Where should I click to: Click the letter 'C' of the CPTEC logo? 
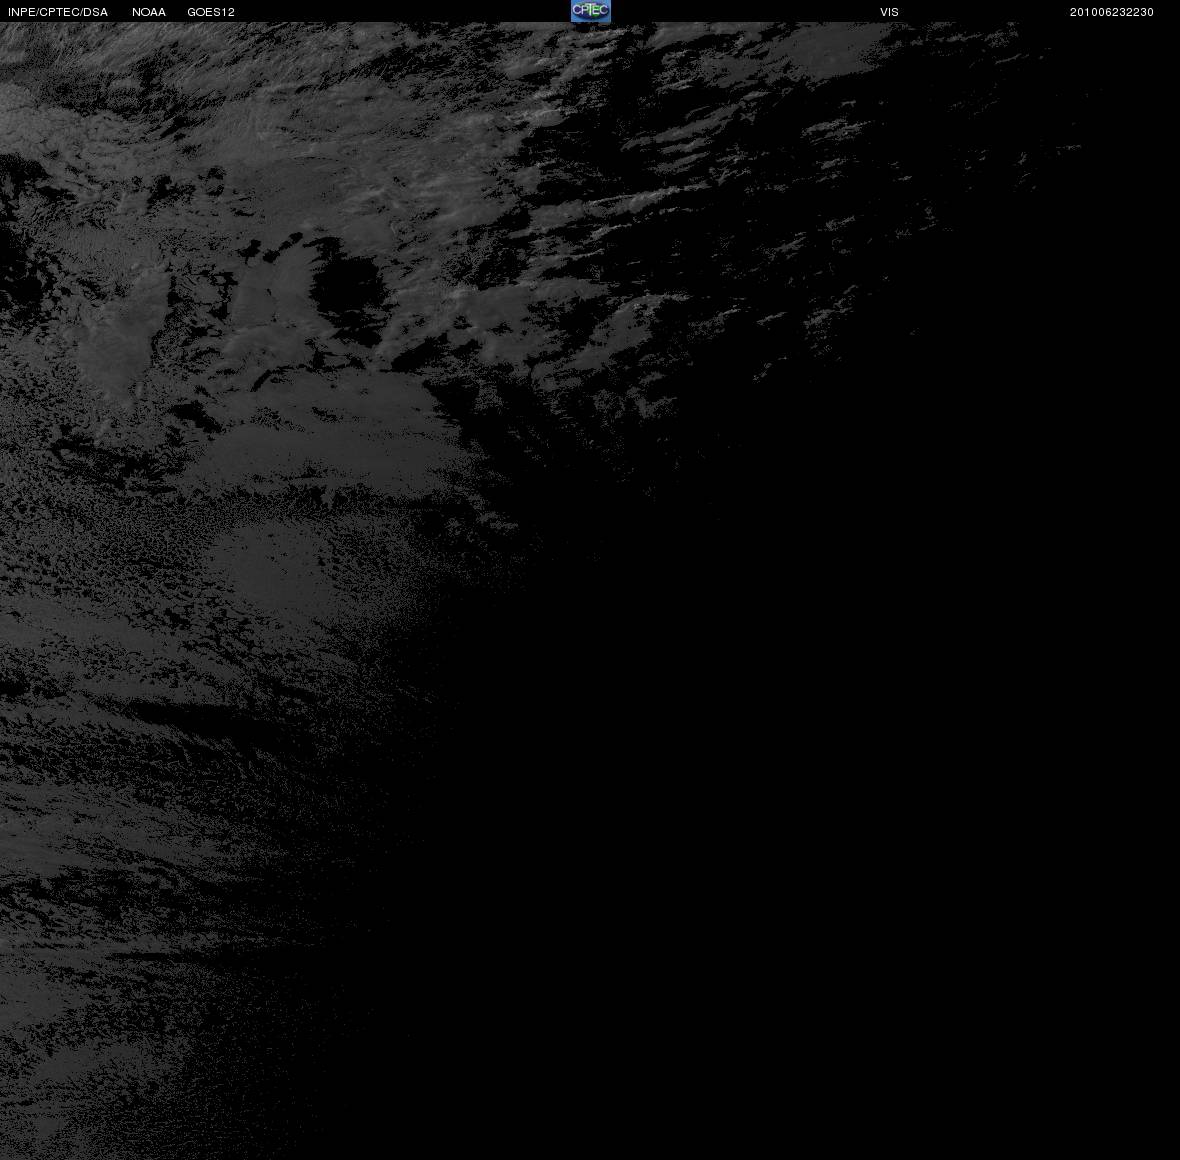click(x=576, y=10)
